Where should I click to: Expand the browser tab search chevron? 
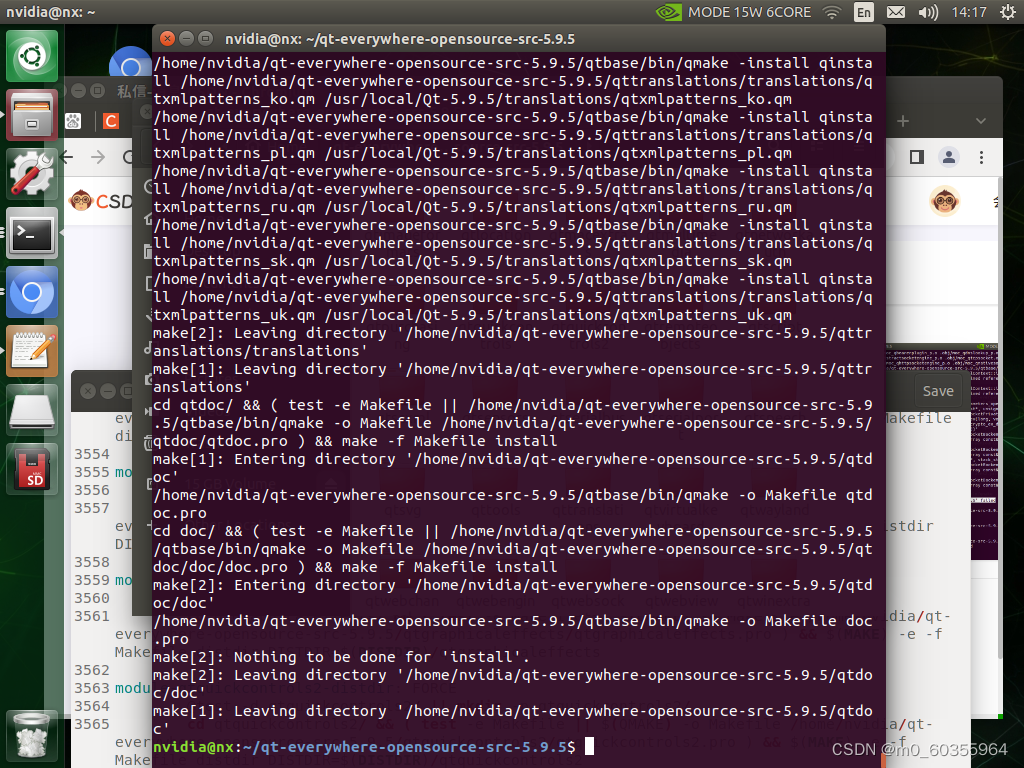[980, 121]
